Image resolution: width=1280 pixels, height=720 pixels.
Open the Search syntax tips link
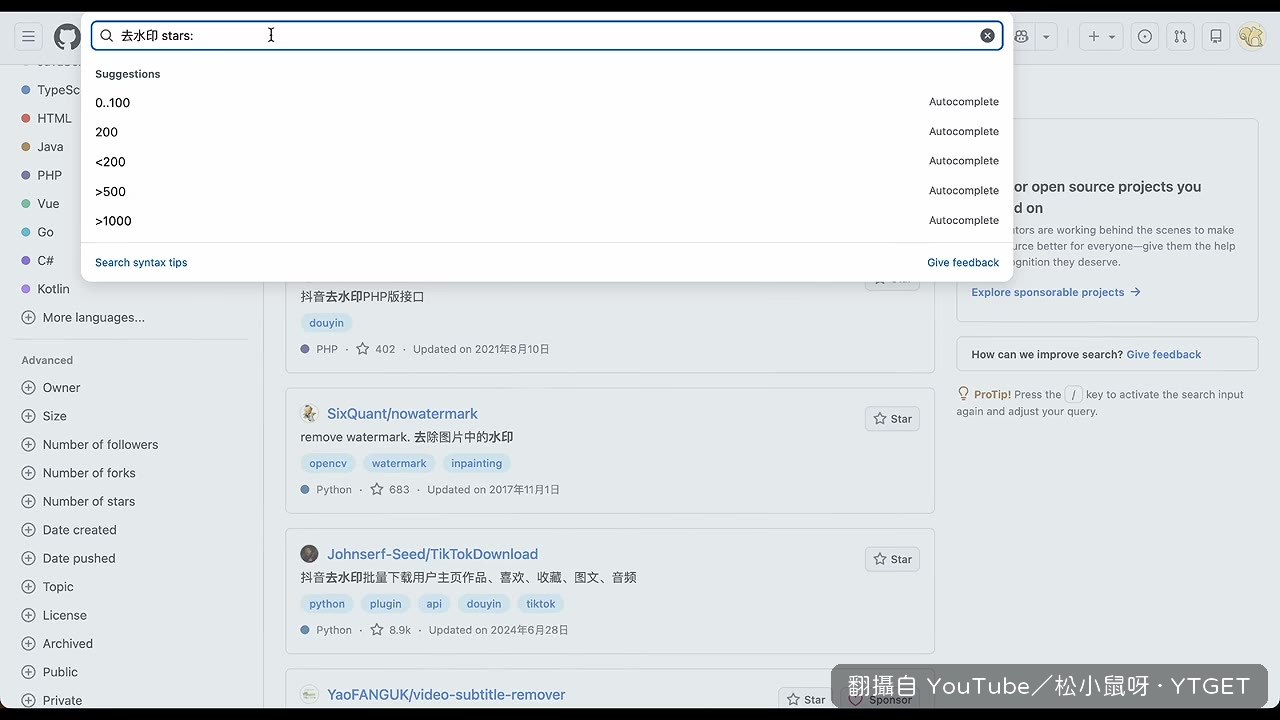click(x=141, y=262)
